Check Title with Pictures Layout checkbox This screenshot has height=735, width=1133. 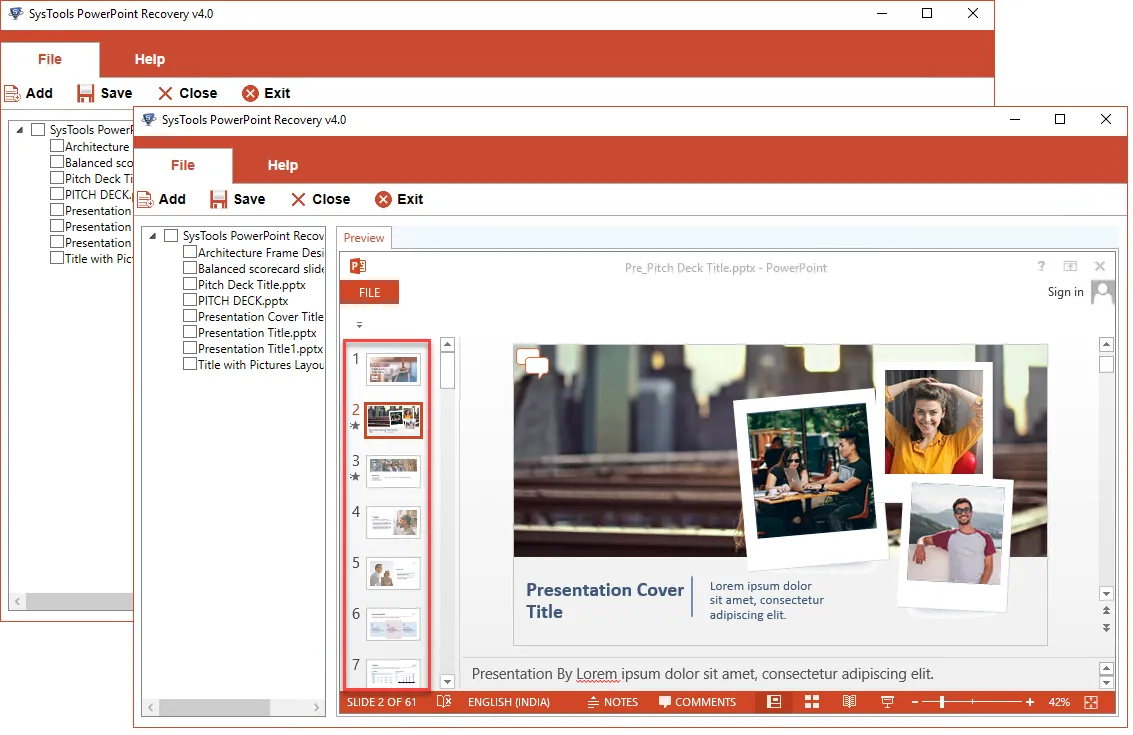[190, 364]
